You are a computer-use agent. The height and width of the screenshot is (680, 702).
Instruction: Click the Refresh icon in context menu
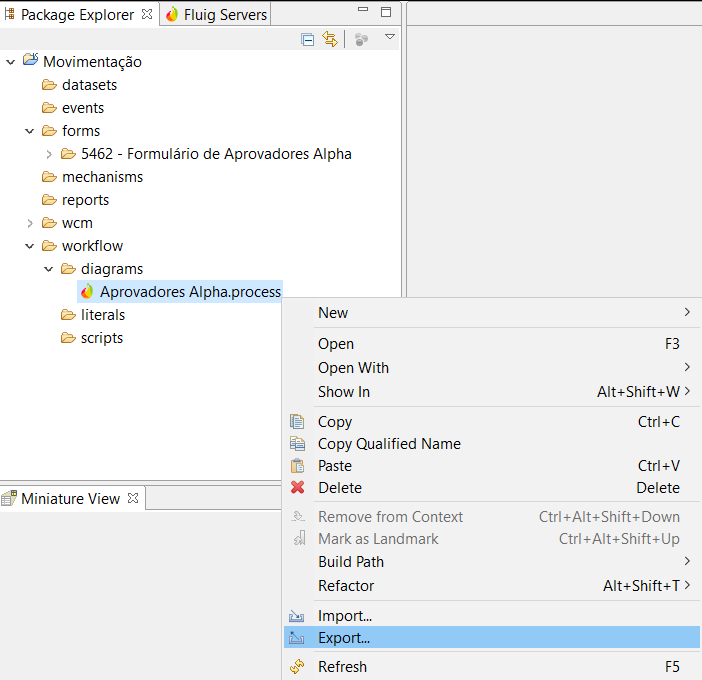(297, 667)
